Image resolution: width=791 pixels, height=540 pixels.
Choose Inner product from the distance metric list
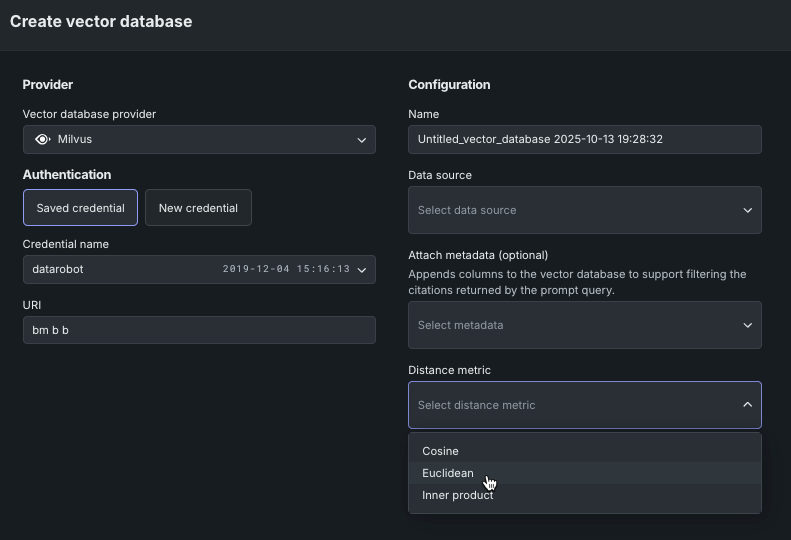coord(458,495)
